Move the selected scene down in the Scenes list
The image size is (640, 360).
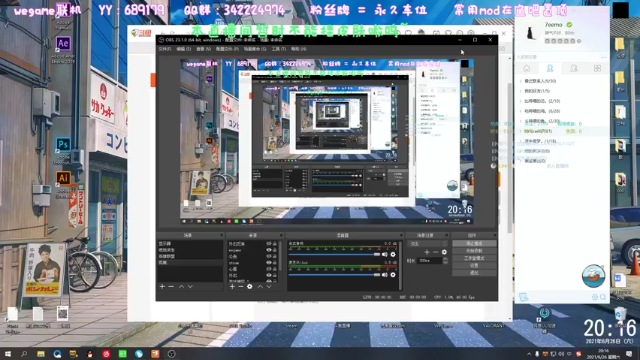(190, 287)
